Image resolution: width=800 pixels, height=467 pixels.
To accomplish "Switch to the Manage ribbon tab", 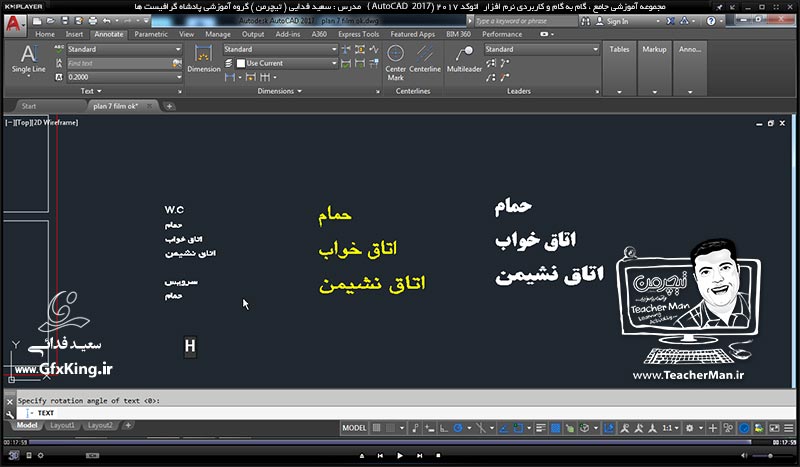I will 218,34.
